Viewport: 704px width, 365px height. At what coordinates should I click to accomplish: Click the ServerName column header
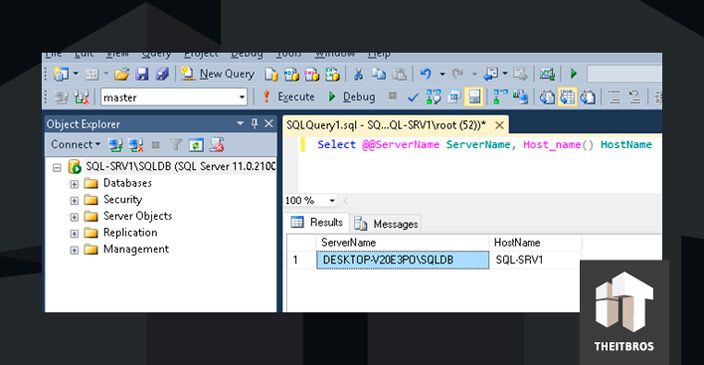tap(403, 242)
